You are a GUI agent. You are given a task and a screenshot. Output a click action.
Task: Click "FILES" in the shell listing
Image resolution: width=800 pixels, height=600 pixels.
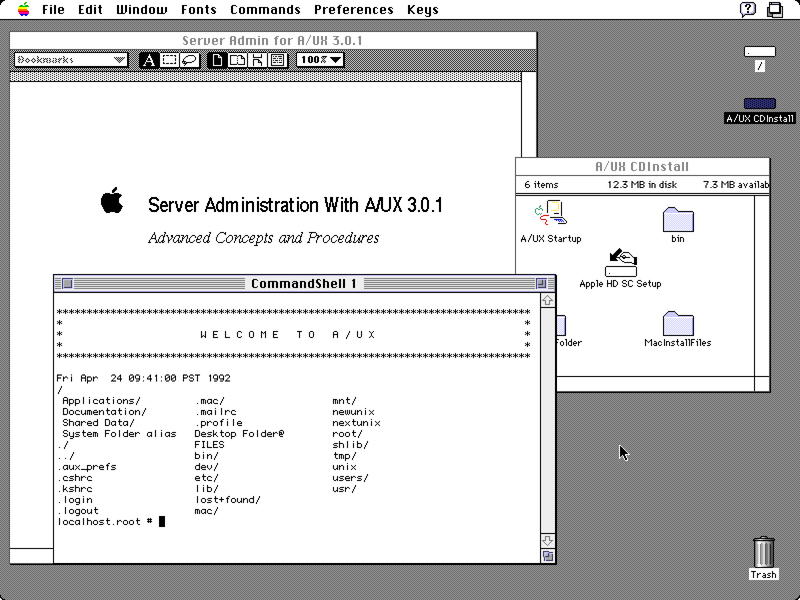click(209, 445)
